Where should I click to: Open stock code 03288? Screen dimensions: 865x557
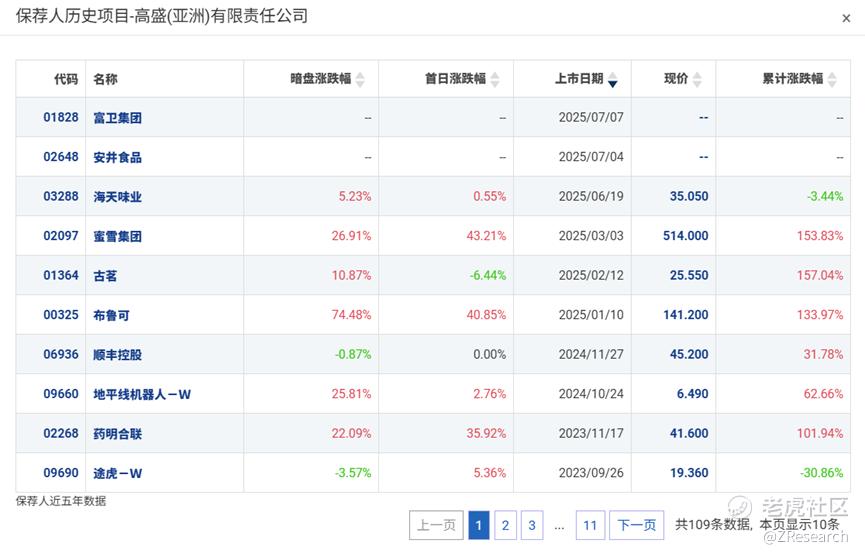[x=61, y=196]
